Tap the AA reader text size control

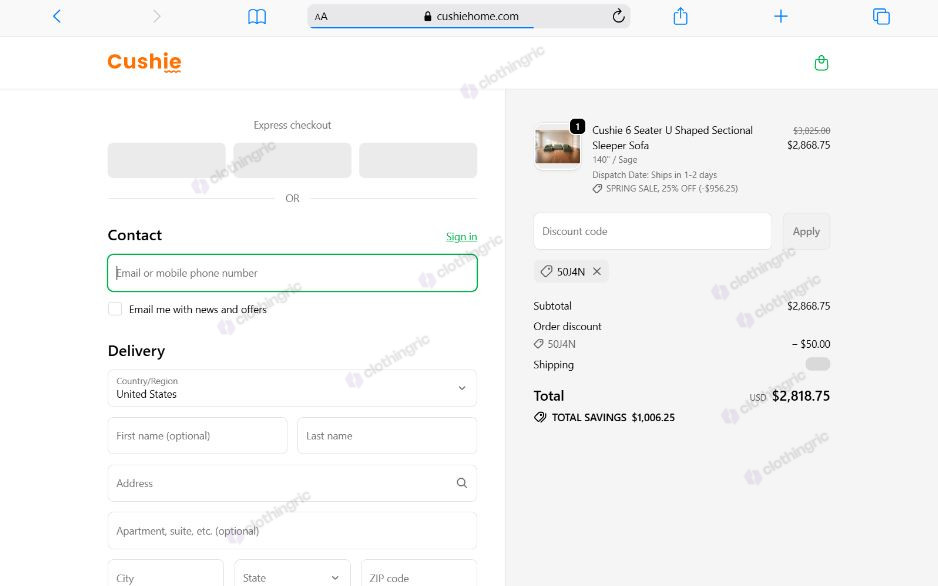[321, 17]
